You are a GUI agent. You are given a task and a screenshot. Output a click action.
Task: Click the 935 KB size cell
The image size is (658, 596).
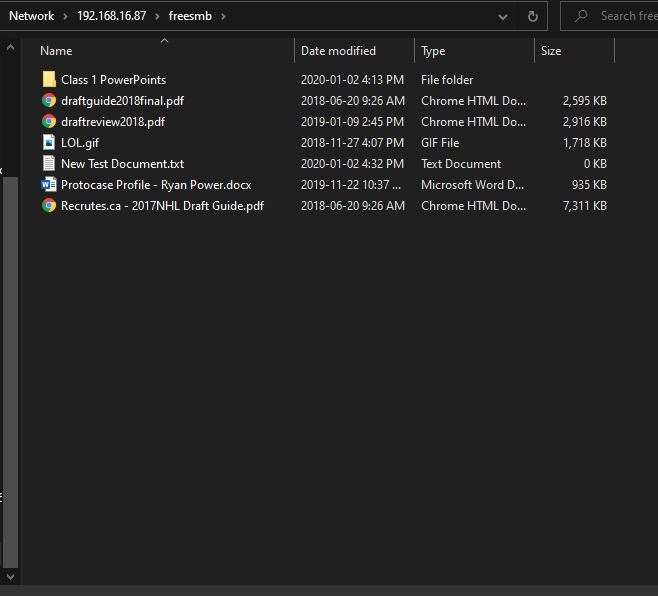[589, 185]
